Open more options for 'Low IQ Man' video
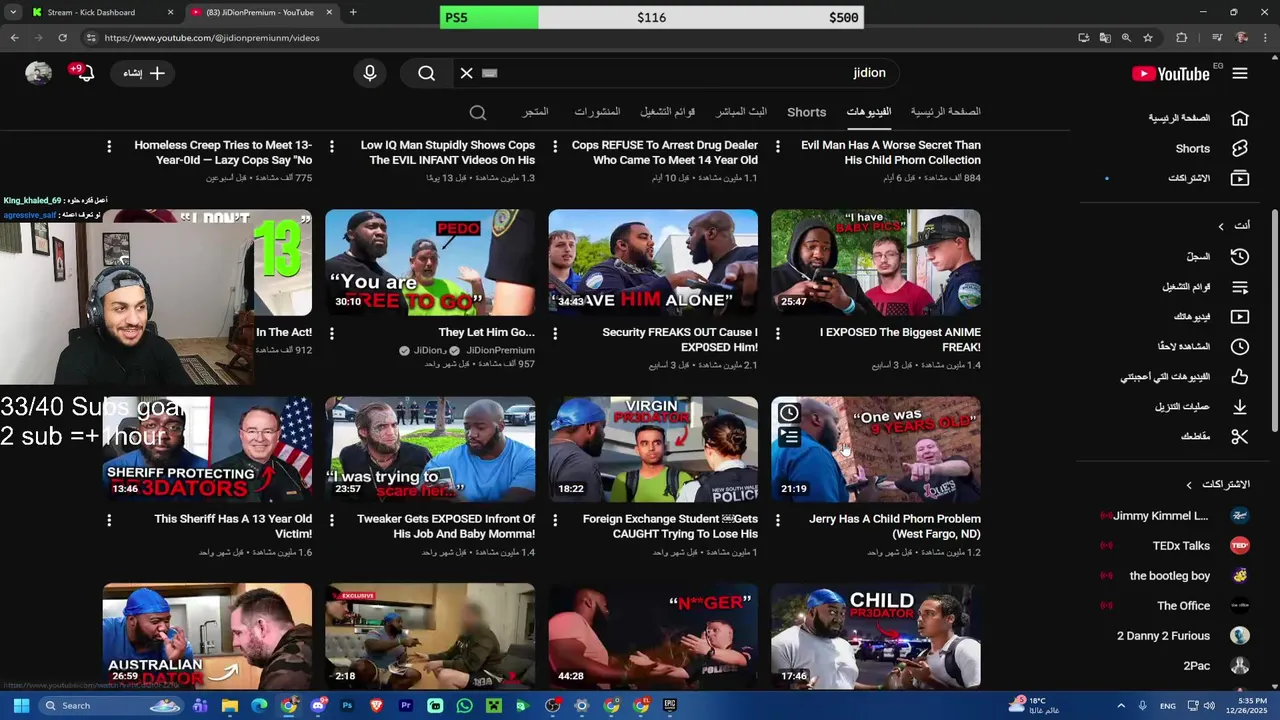The height and width of the screenshot is (720, 1280). coord(332,146)
